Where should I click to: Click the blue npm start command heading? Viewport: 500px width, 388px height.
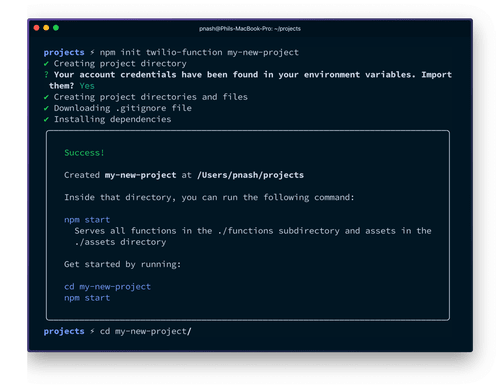pyautogui.click(x=87, y=220)
